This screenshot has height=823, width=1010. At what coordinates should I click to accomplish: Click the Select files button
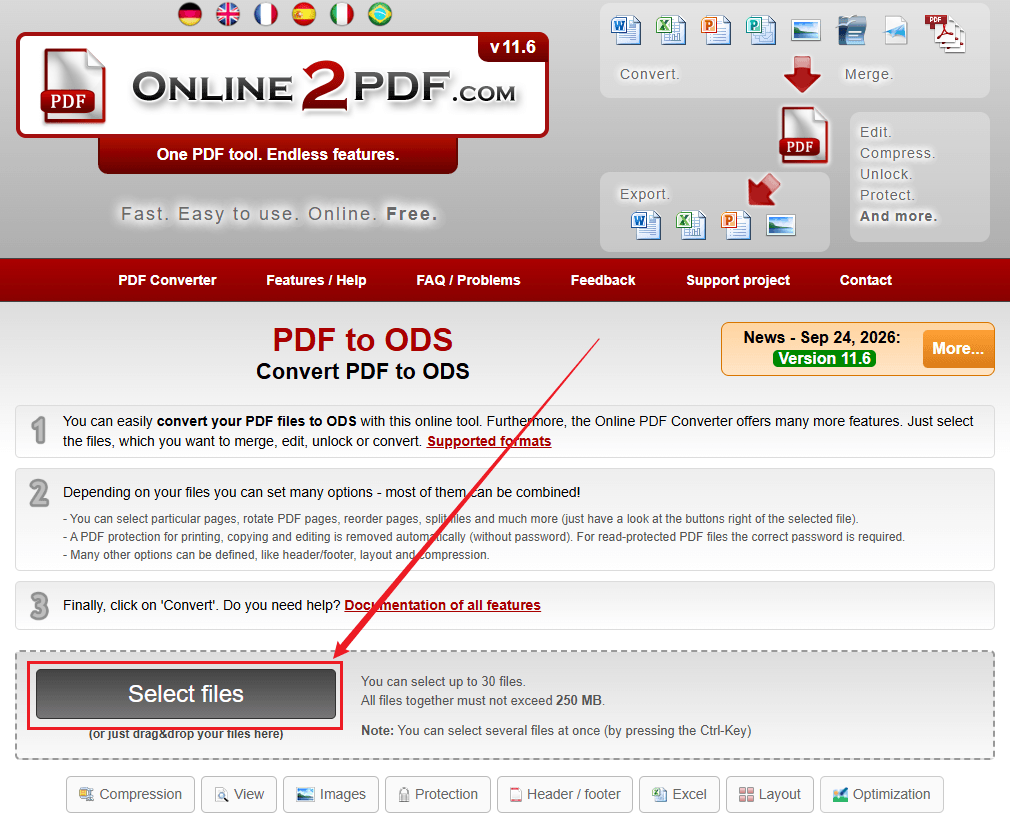click(186, 694)
